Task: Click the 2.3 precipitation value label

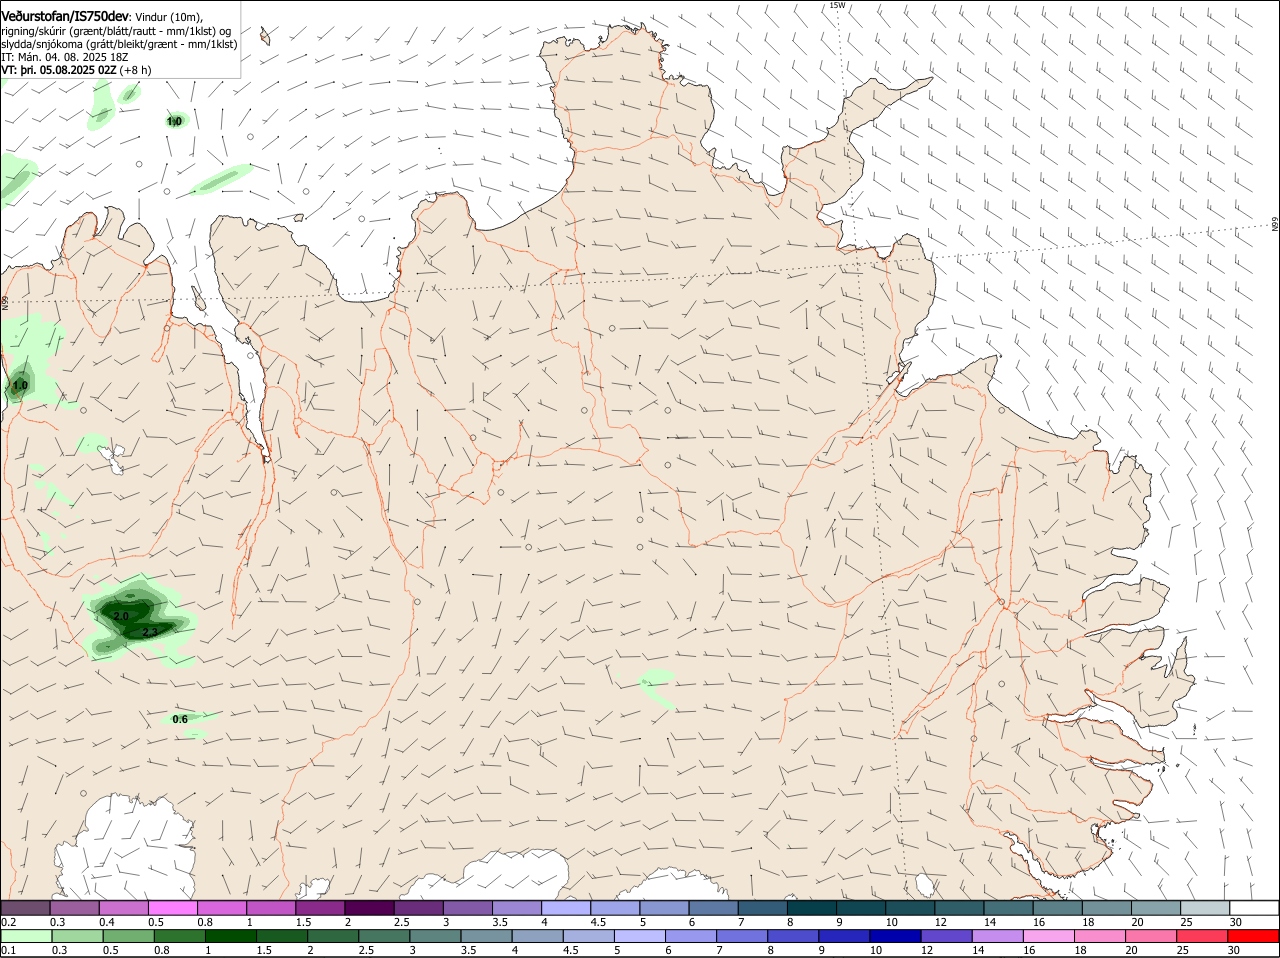Action: point(150,632)
